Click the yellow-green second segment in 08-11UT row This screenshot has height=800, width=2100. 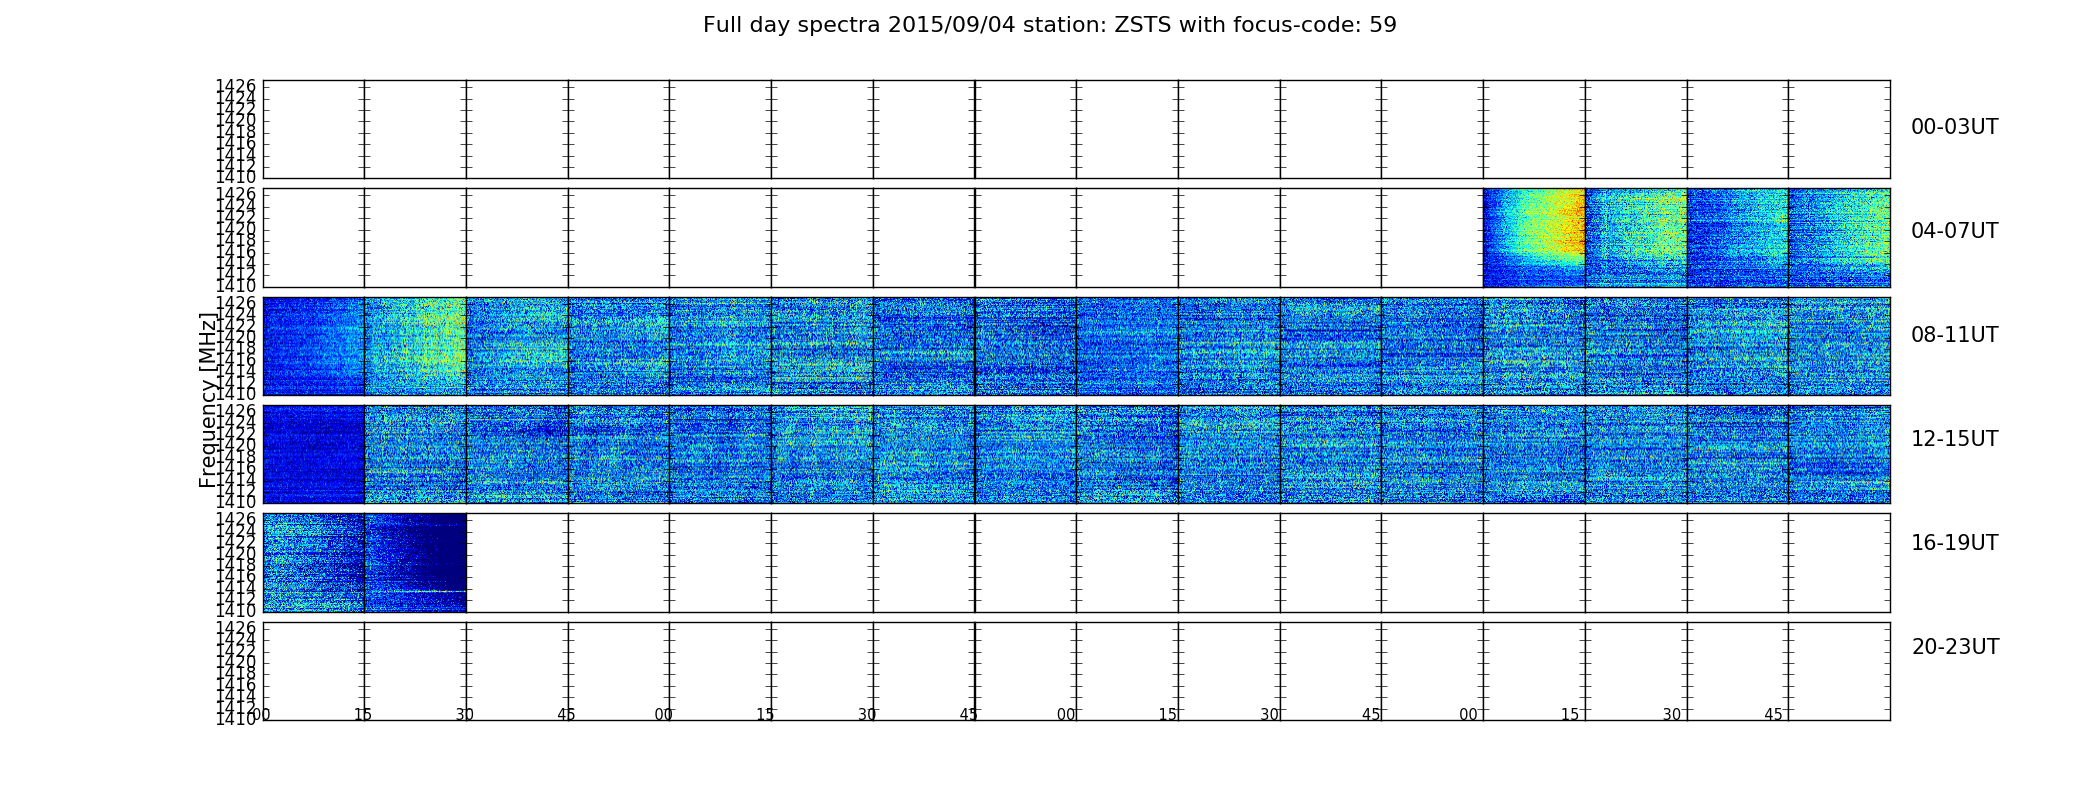(415, 346)
